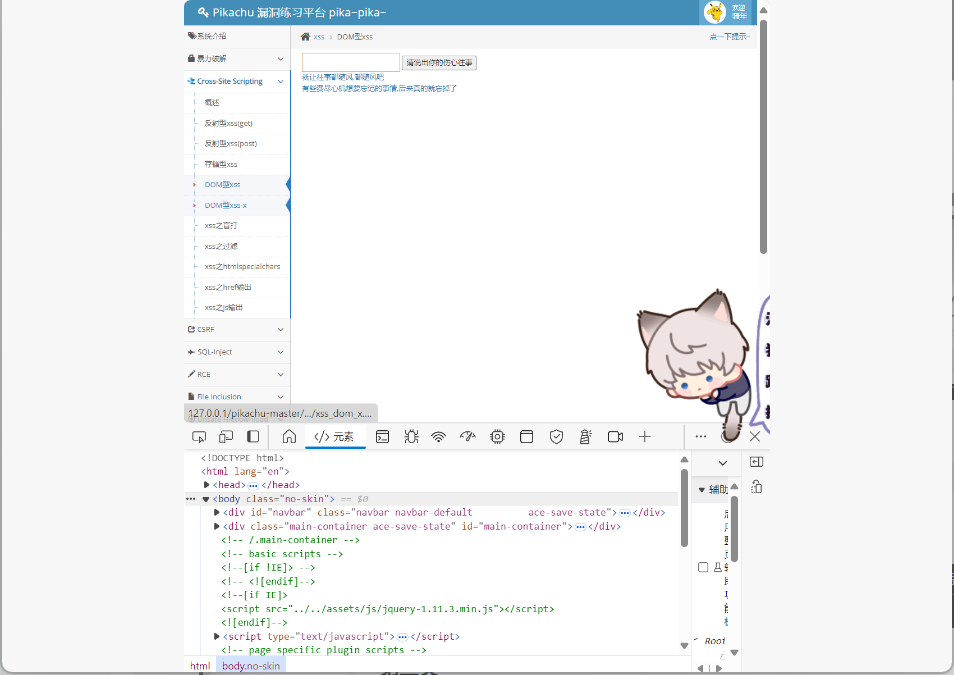Expand the CSRF menu
The height and width of the screenshot is (675, 954).
[237, 329]
